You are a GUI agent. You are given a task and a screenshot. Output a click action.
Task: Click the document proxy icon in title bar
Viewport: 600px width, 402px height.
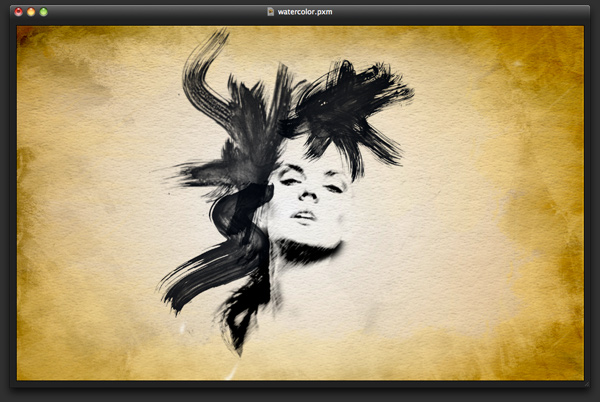click(x=271, y=12)
